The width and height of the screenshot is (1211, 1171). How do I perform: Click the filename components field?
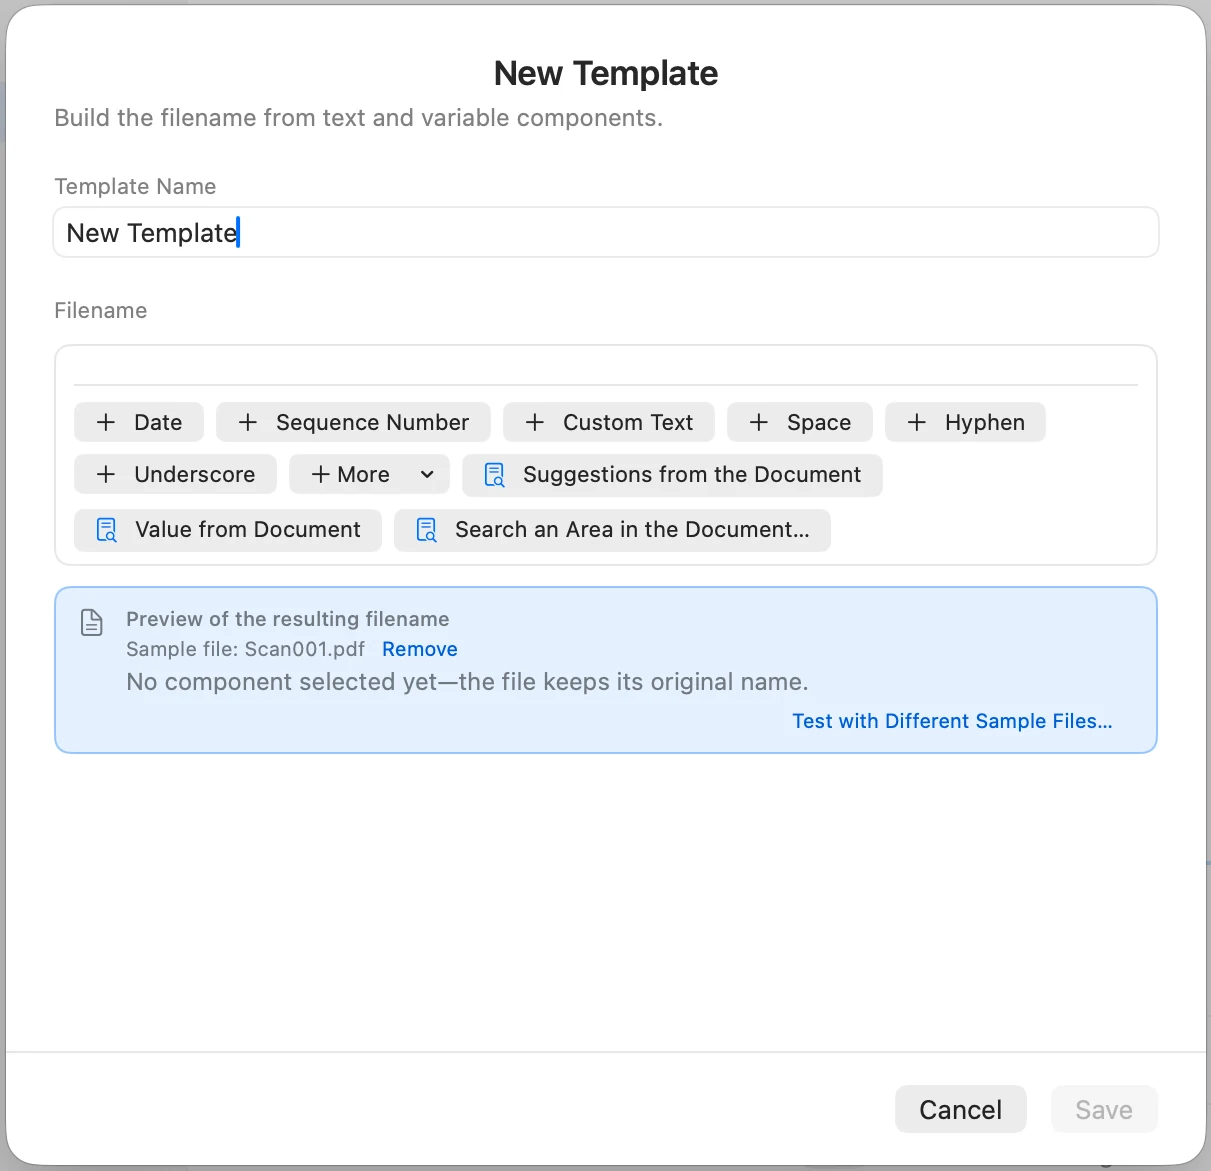(x=606, y=366)
